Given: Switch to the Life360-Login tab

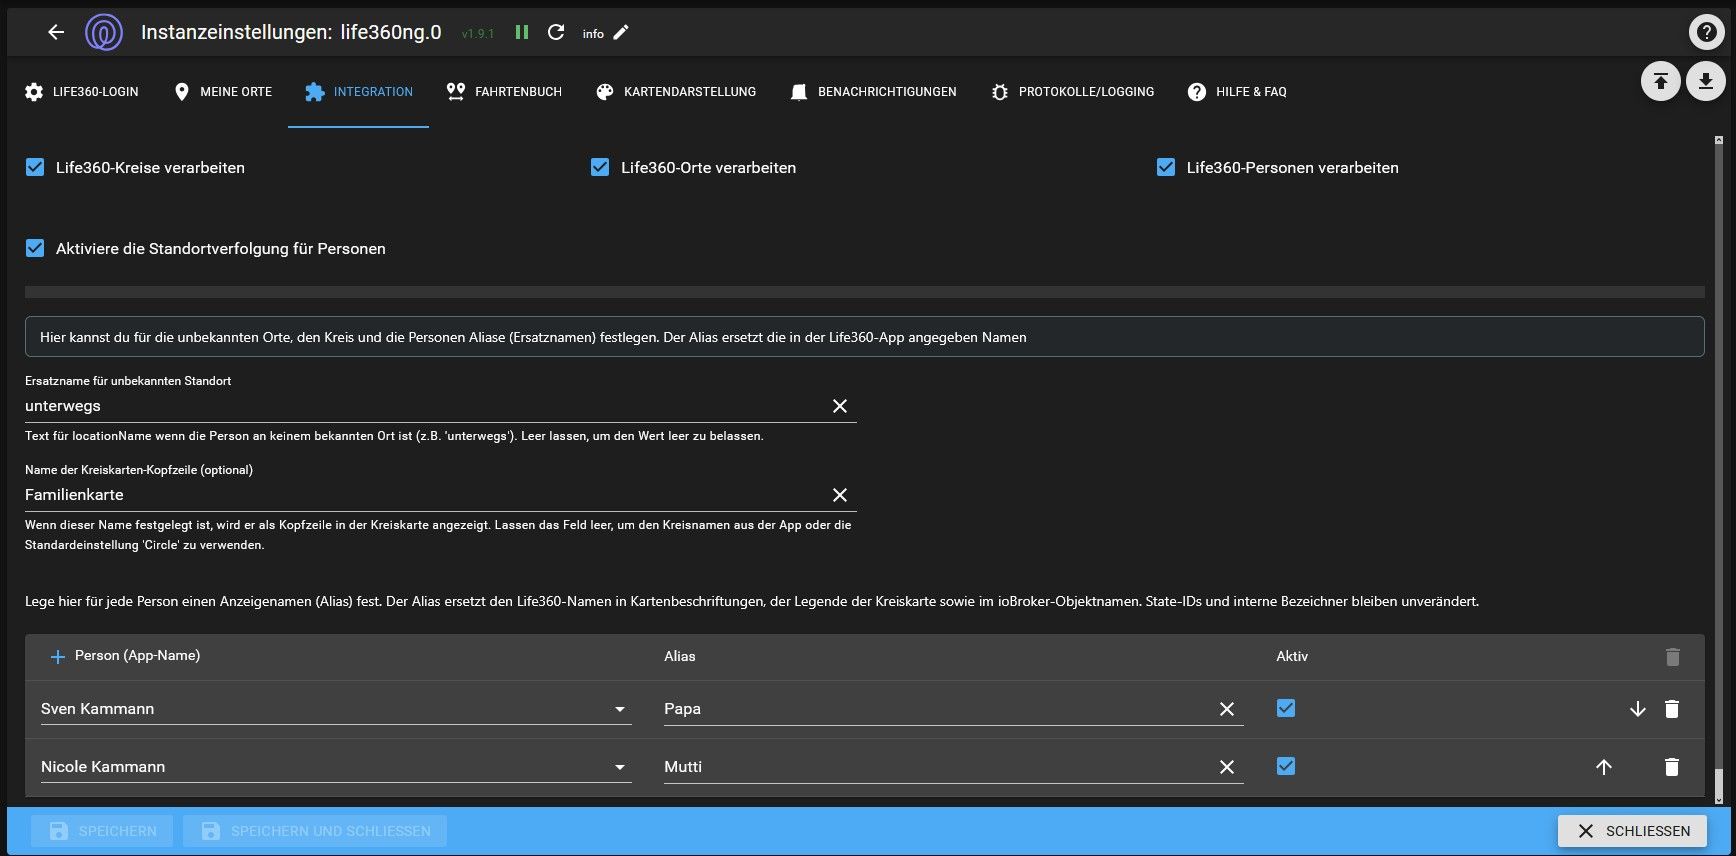Looking at the screenshot, I should (x=82, y=92).
